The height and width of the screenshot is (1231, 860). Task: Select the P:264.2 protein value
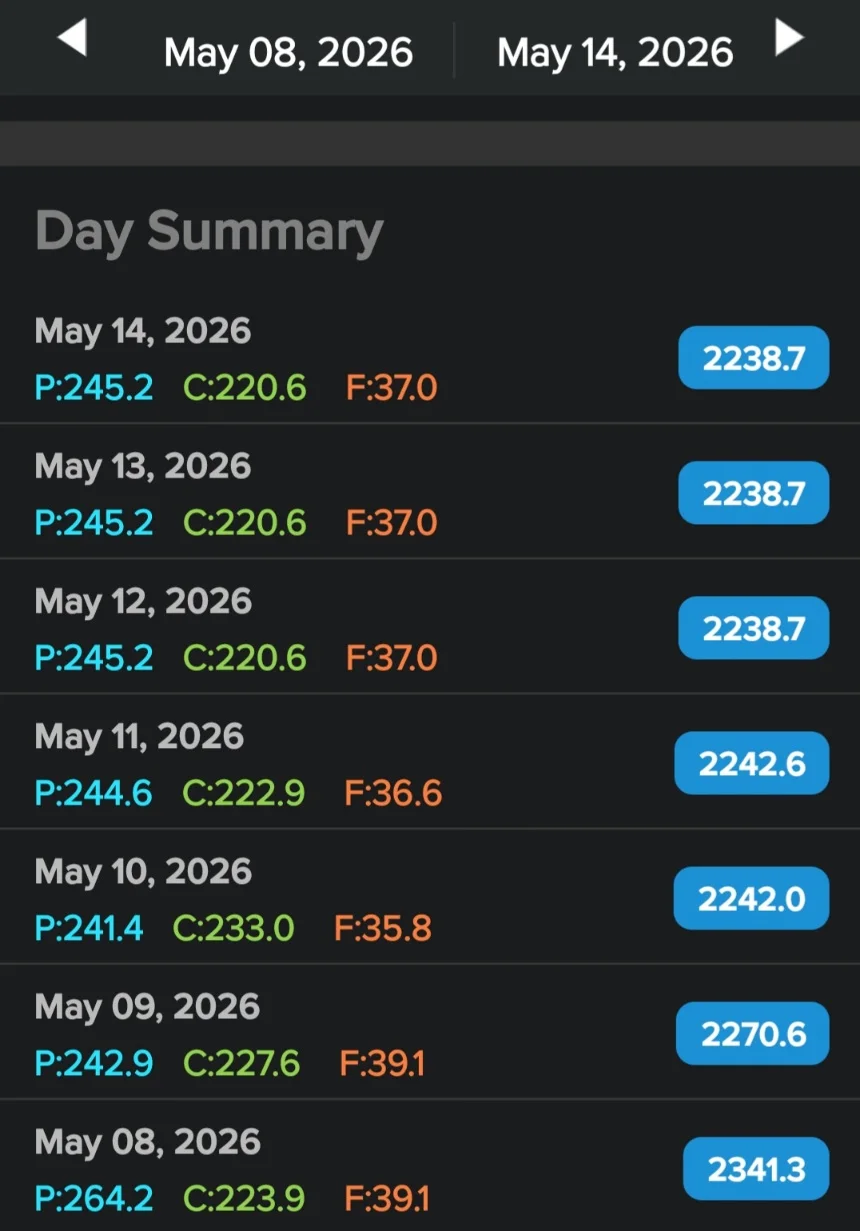[94, 1197]
